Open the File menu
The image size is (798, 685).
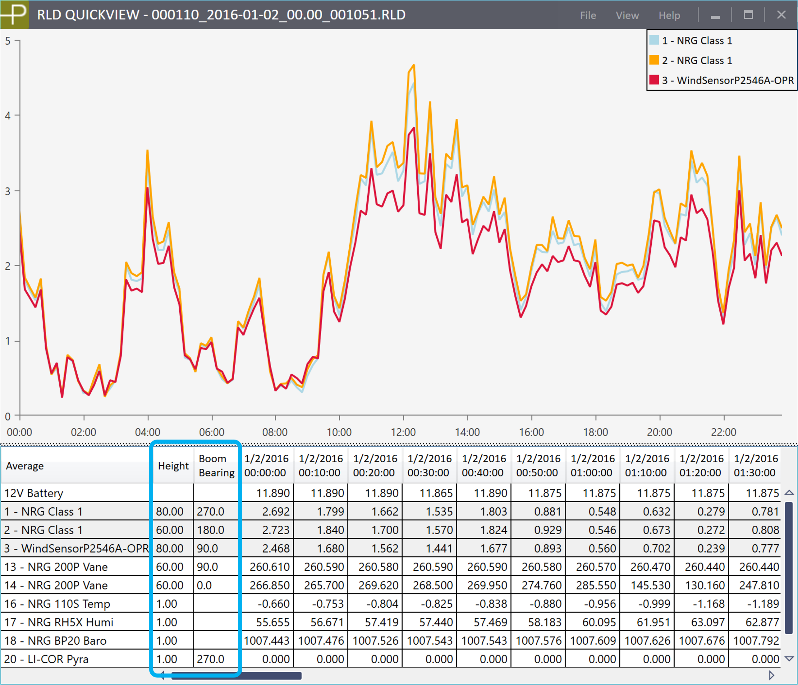tap(588, 16)
